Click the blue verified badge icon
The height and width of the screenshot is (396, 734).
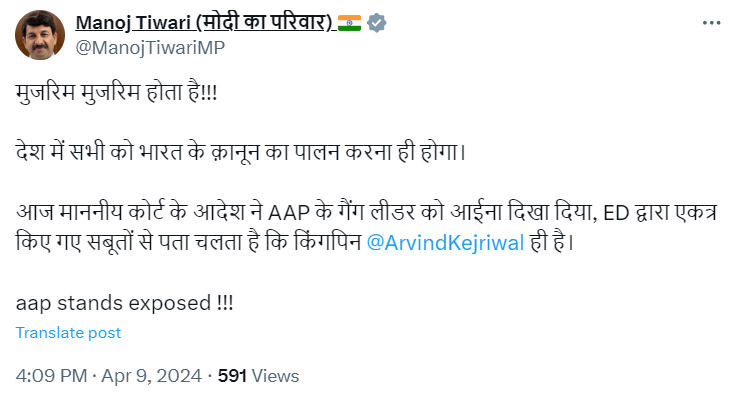376,22
